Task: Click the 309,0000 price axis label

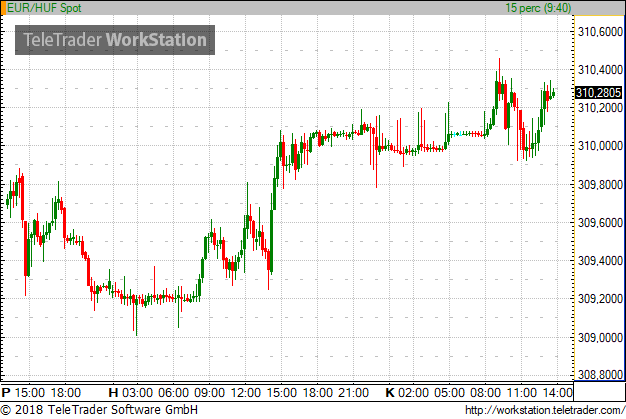Action: point(600,338)
